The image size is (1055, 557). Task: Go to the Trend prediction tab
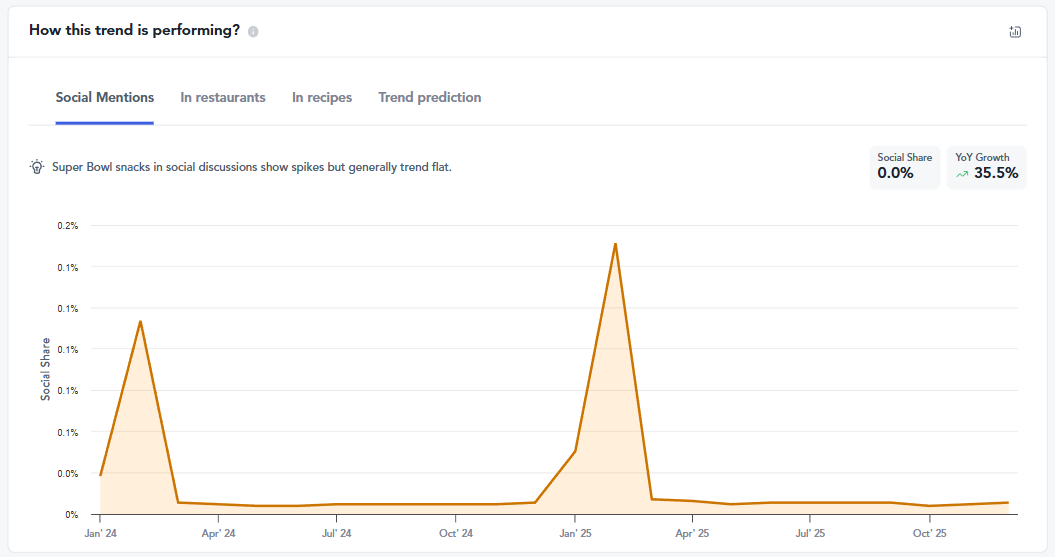[430, 98]
